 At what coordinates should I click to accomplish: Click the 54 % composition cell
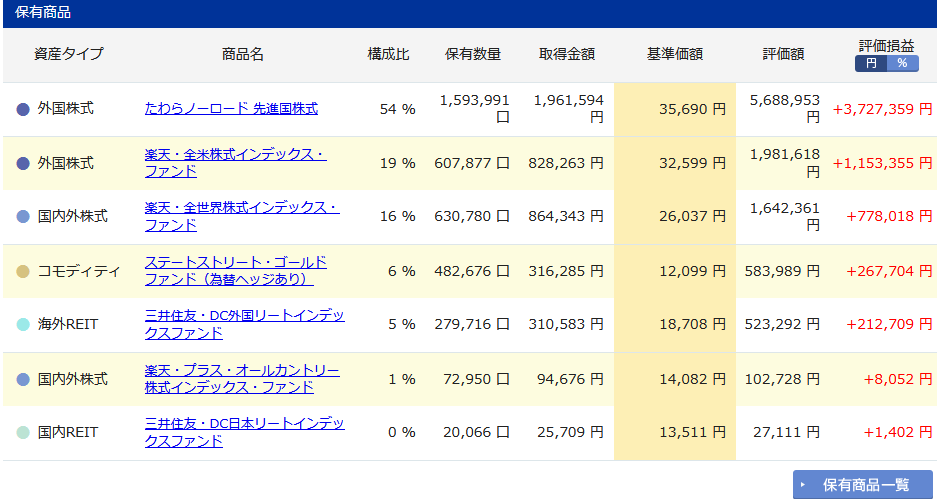[x=397, y=109]
